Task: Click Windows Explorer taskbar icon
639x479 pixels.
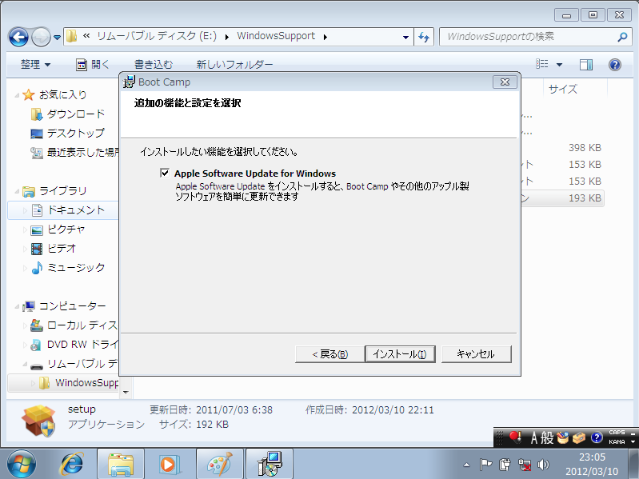Action: (121, 464)
